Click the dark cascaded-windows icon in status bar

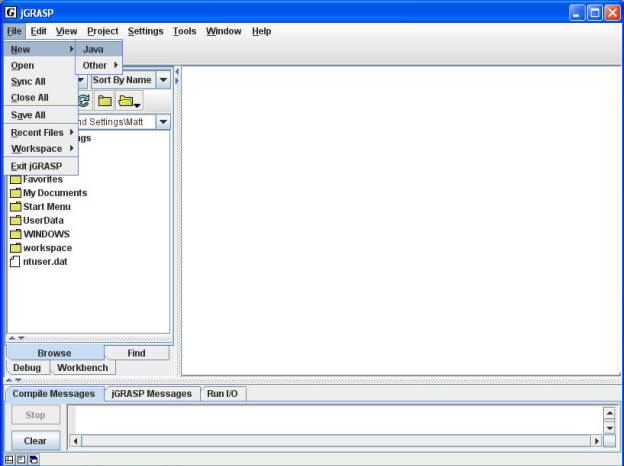pos(34,460)
